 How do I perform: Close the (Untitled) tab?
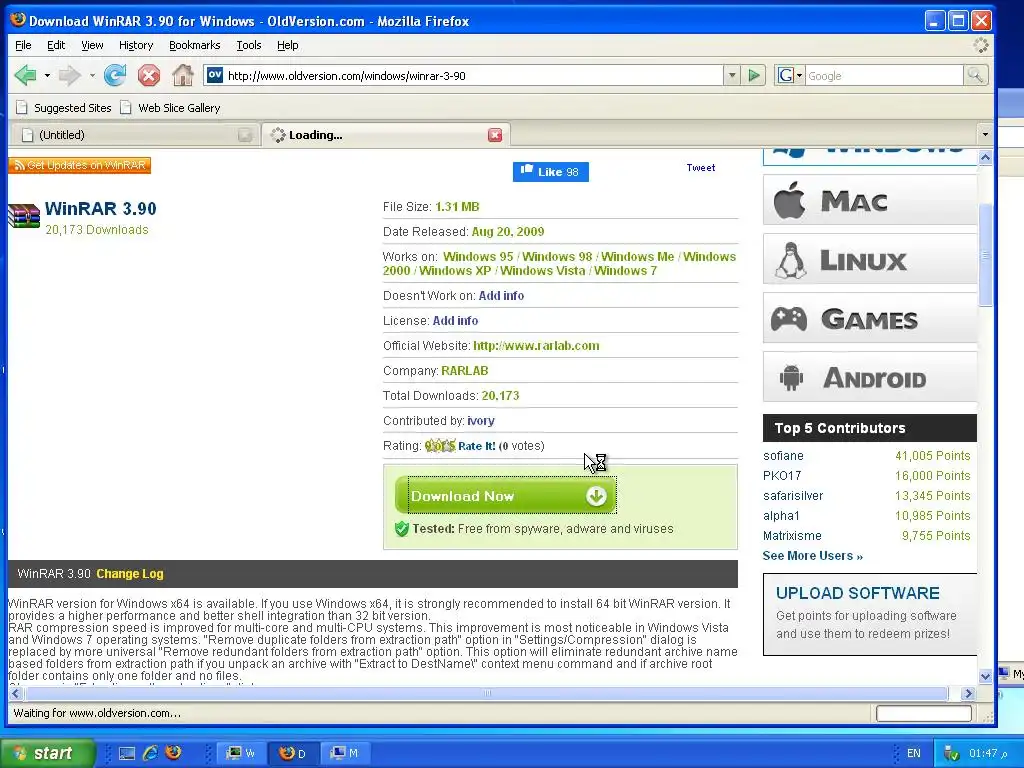(245, 135)
